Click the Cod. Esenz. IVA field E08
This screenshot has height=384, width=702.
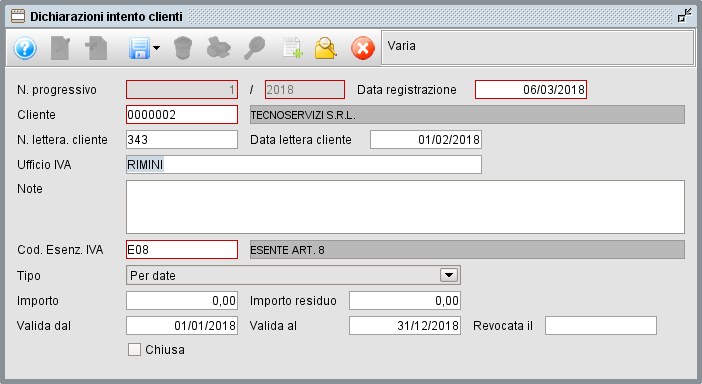[182, 249]
